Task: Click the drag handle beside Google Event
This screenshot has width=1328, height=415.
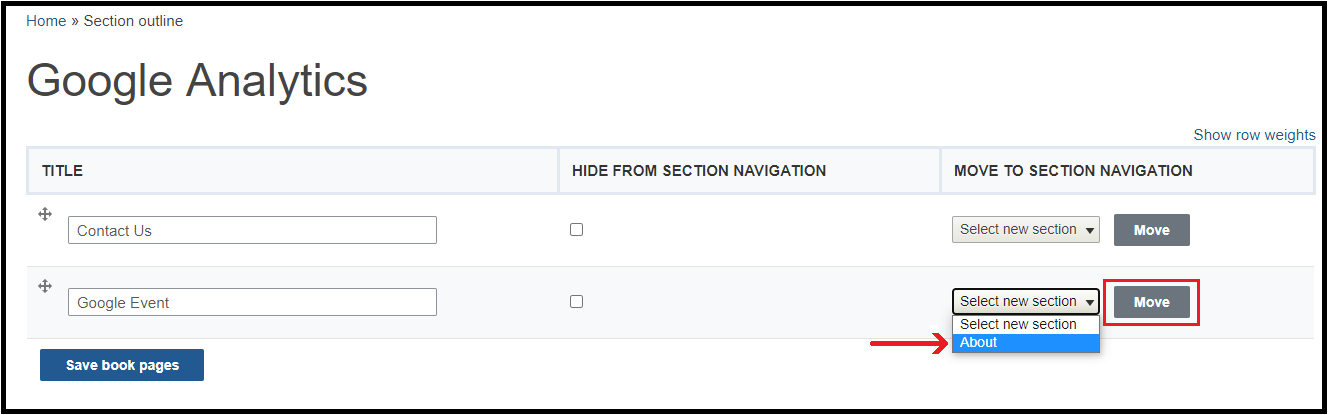Action: (x=45, y=286)
